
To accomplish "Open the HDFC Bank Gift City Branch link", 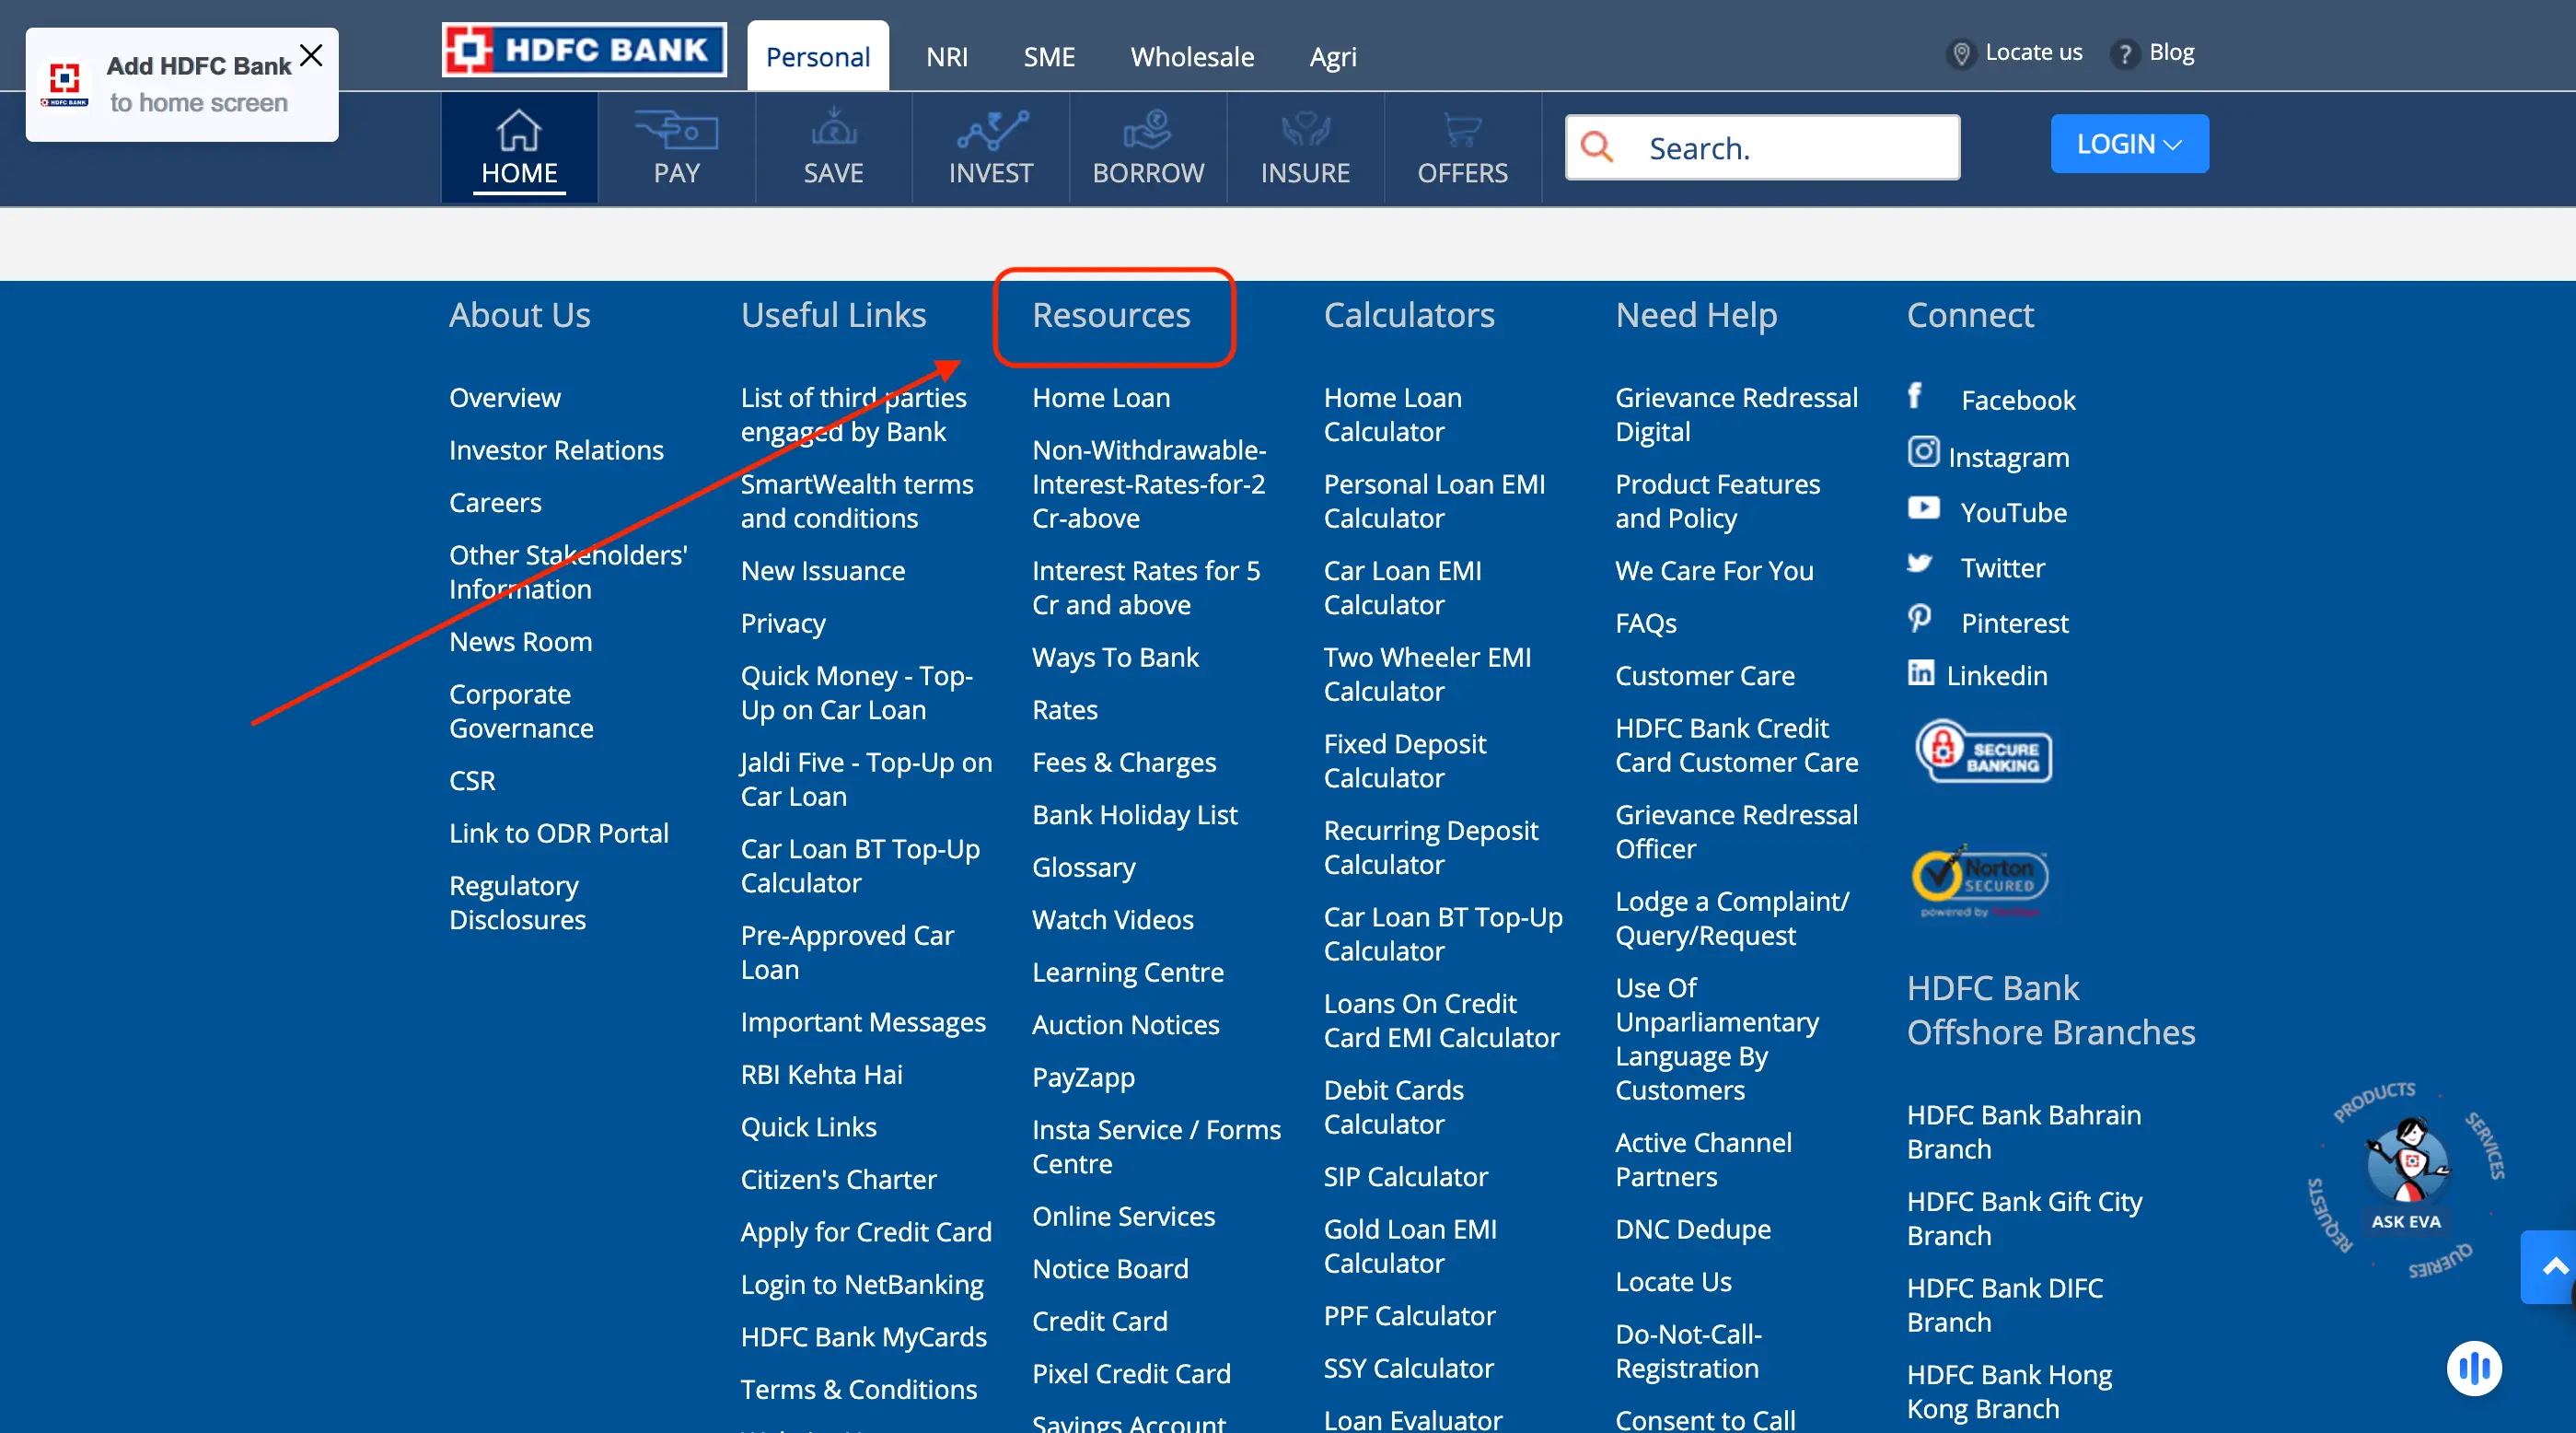I will 2024,1218.
